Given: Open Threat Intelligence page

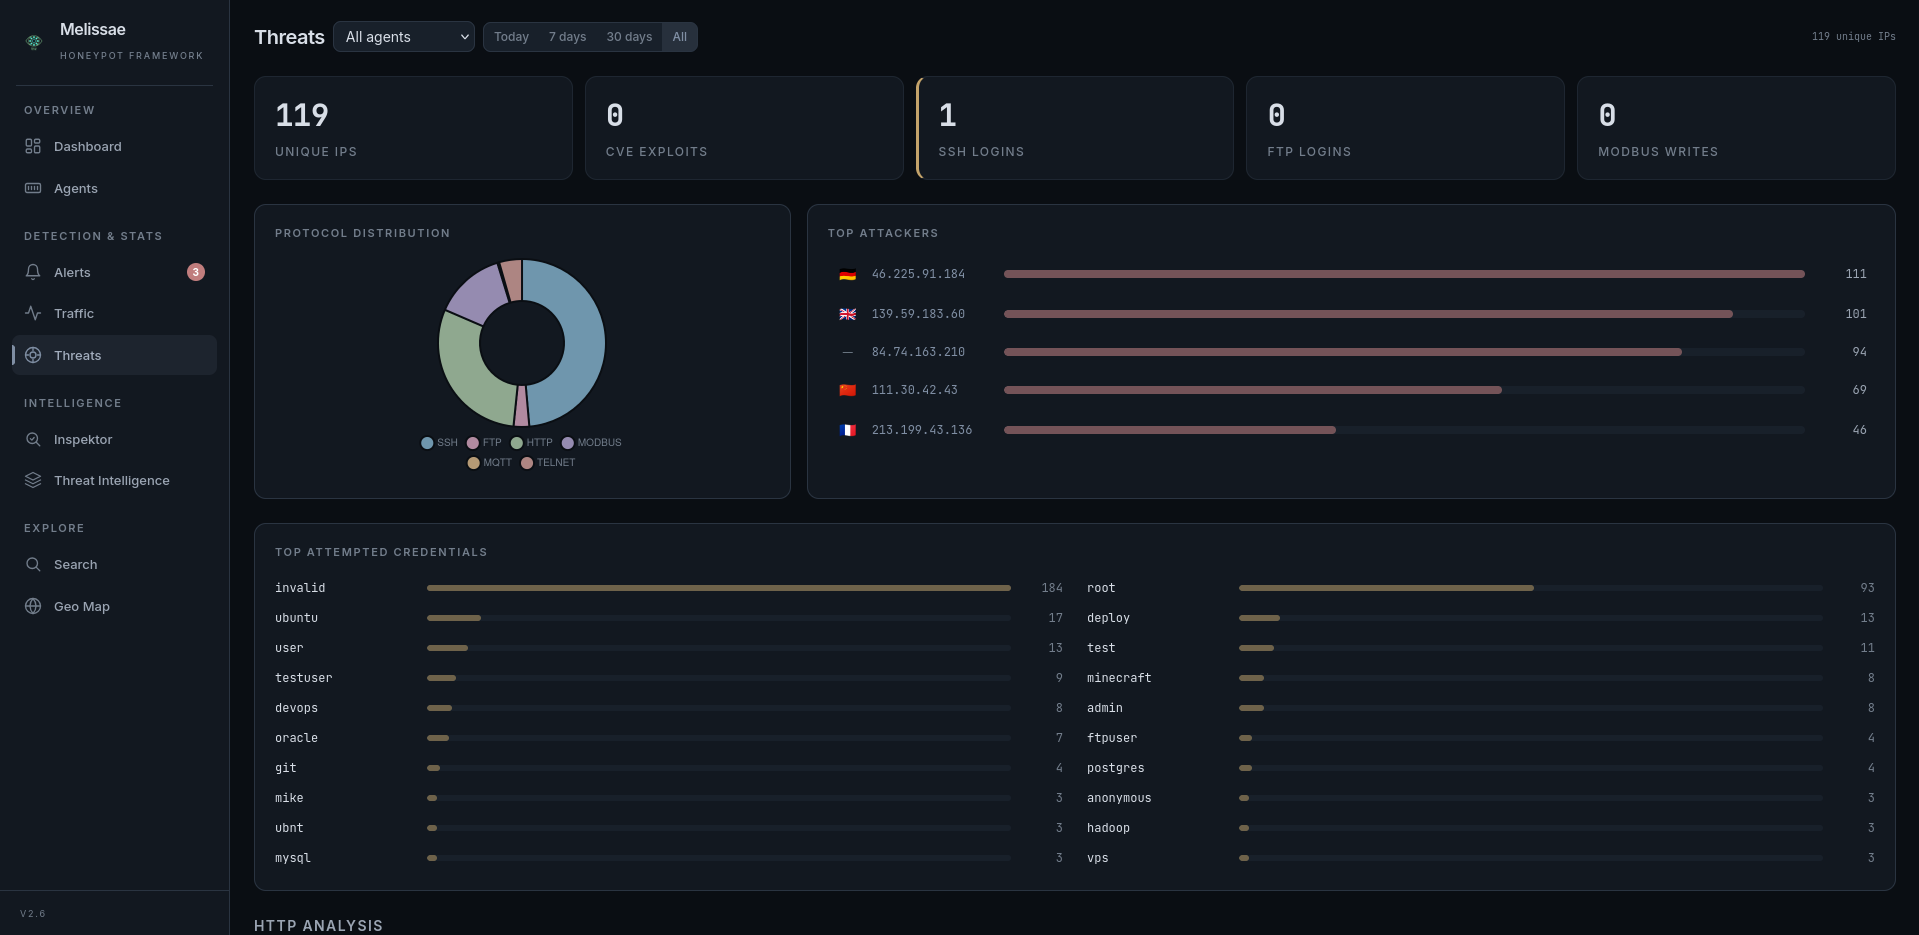Looking at the screenshot, I should coord(114,480).
